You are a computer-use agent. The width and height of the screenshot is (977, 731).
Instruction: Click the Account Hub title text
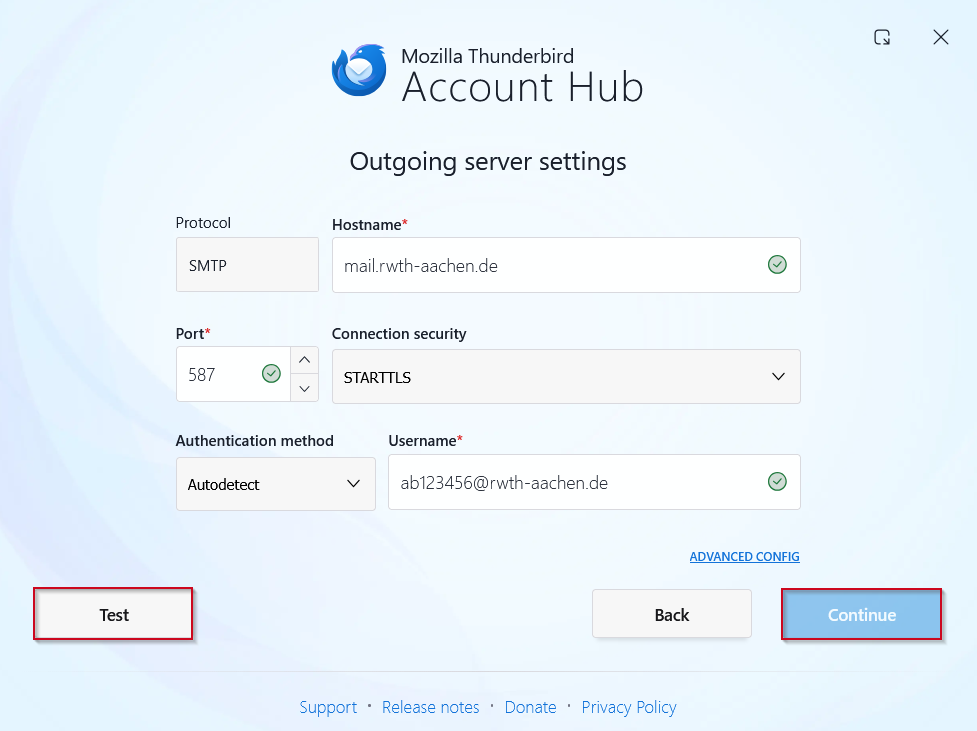click(522, 87)
